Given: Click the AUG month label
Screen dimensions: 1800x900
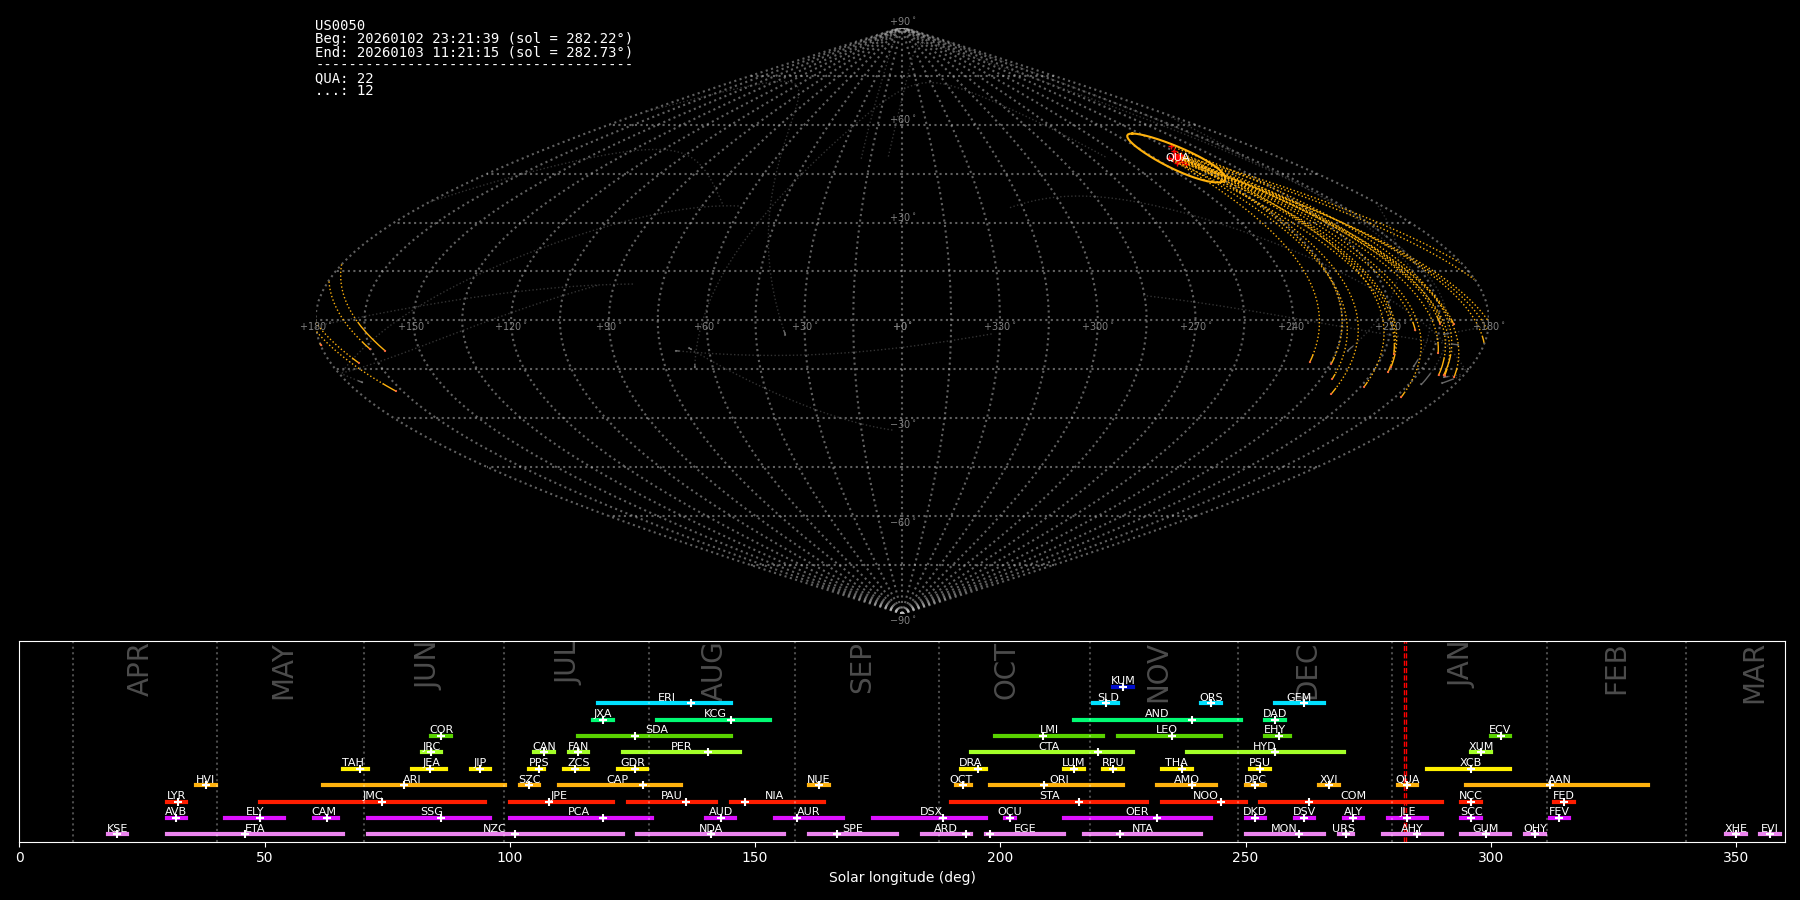Looking at the screenshot, I should pos(712,671).
